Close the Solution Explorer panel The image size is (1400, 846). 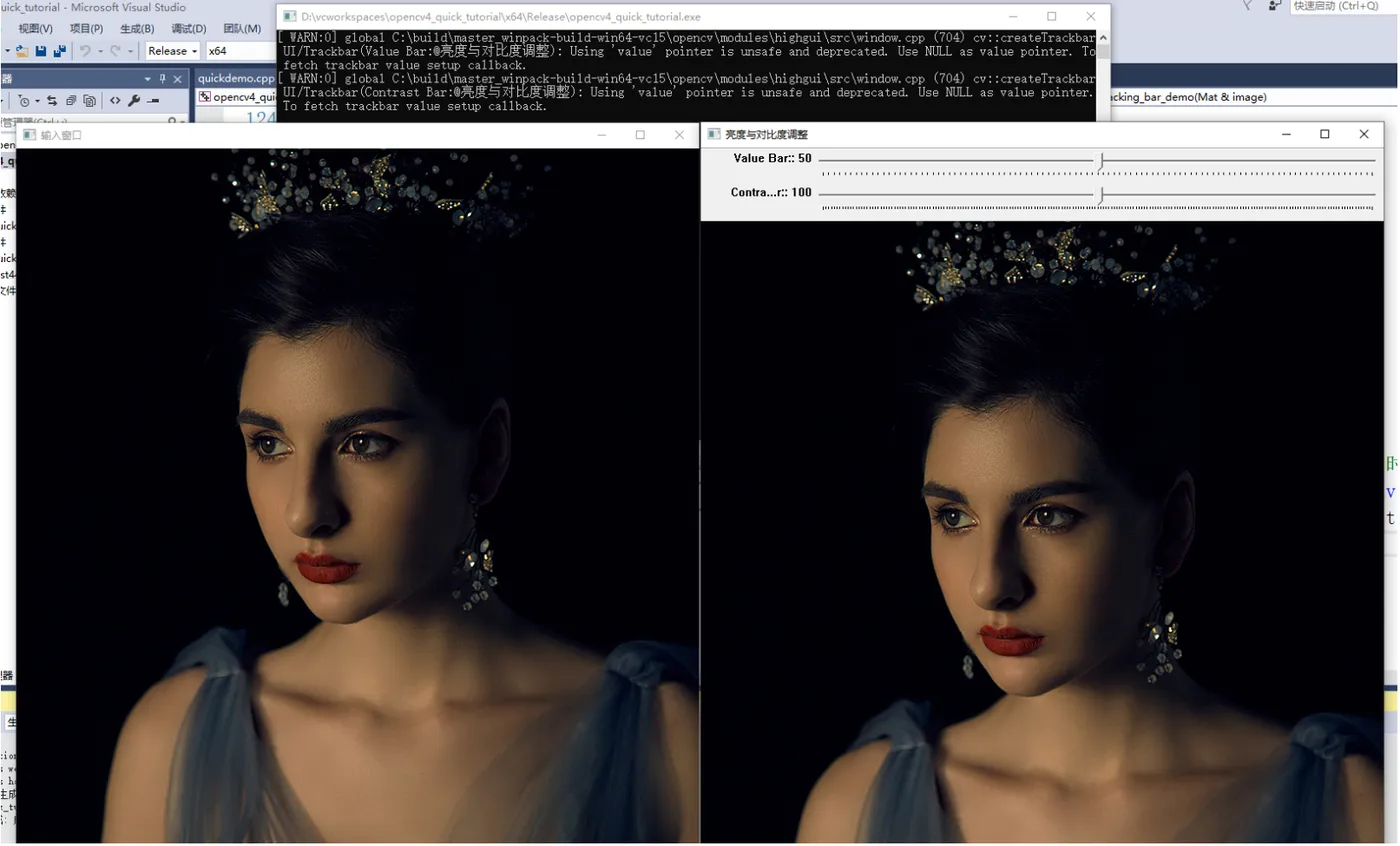pos(177,79)
